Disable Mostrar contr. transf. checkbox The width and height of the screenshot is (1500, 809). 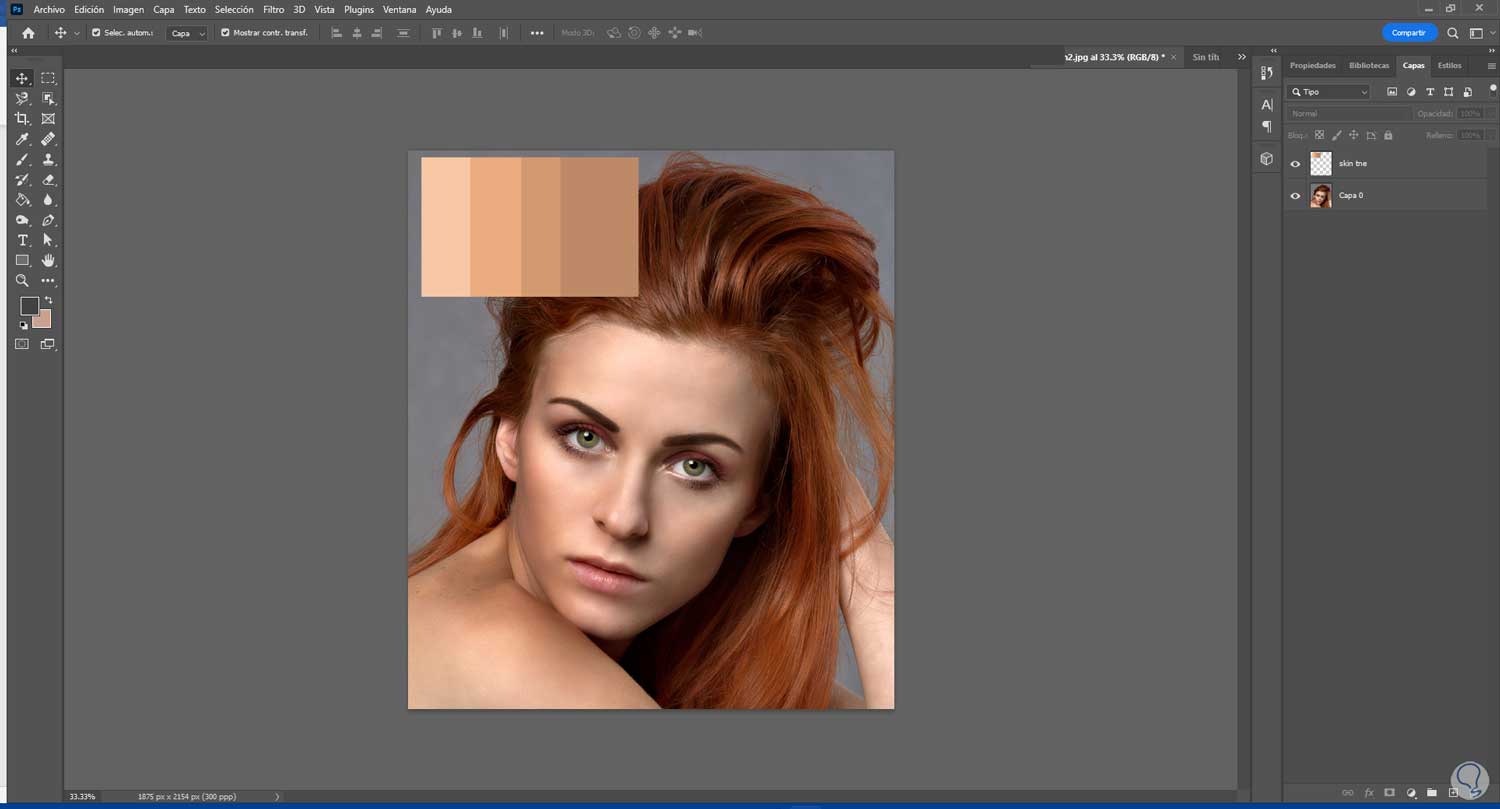(x=225, y=33)
